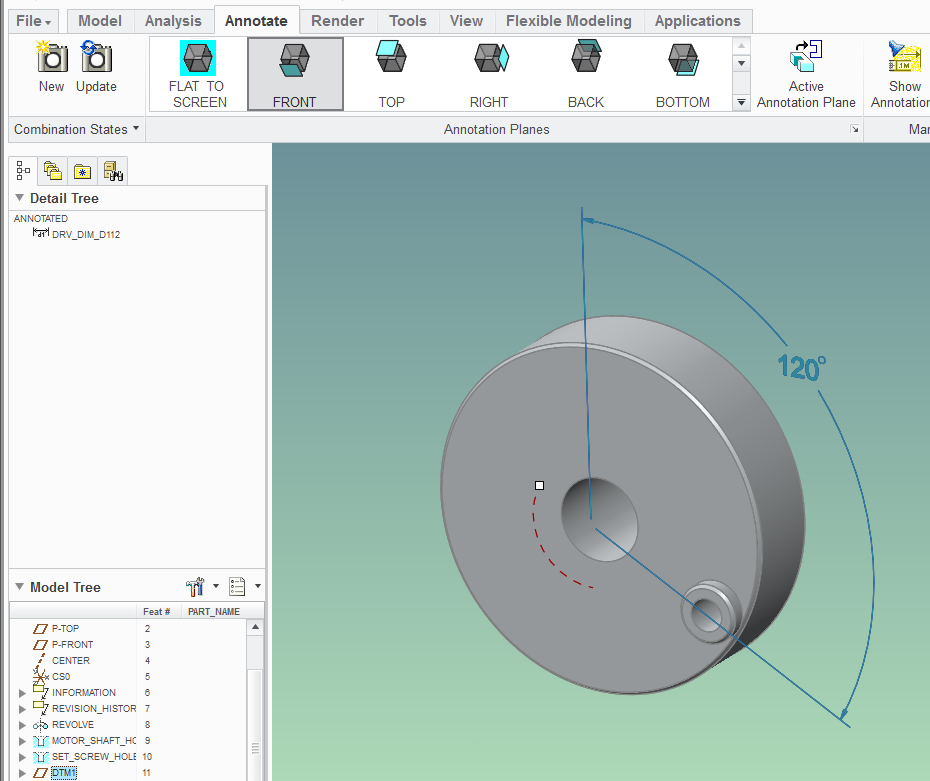Switch to the Model ribbon tab

(x=100, y=21)
